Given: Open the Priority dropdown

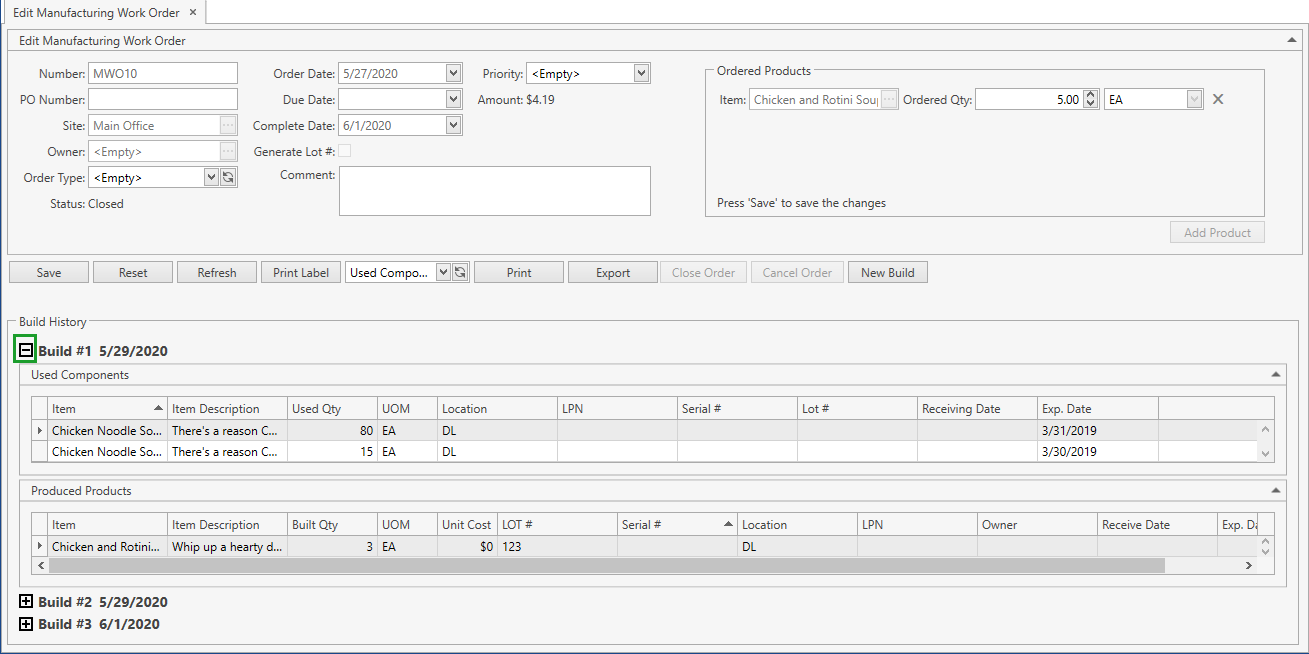Looking at the screenshot, I should [641, 73].
